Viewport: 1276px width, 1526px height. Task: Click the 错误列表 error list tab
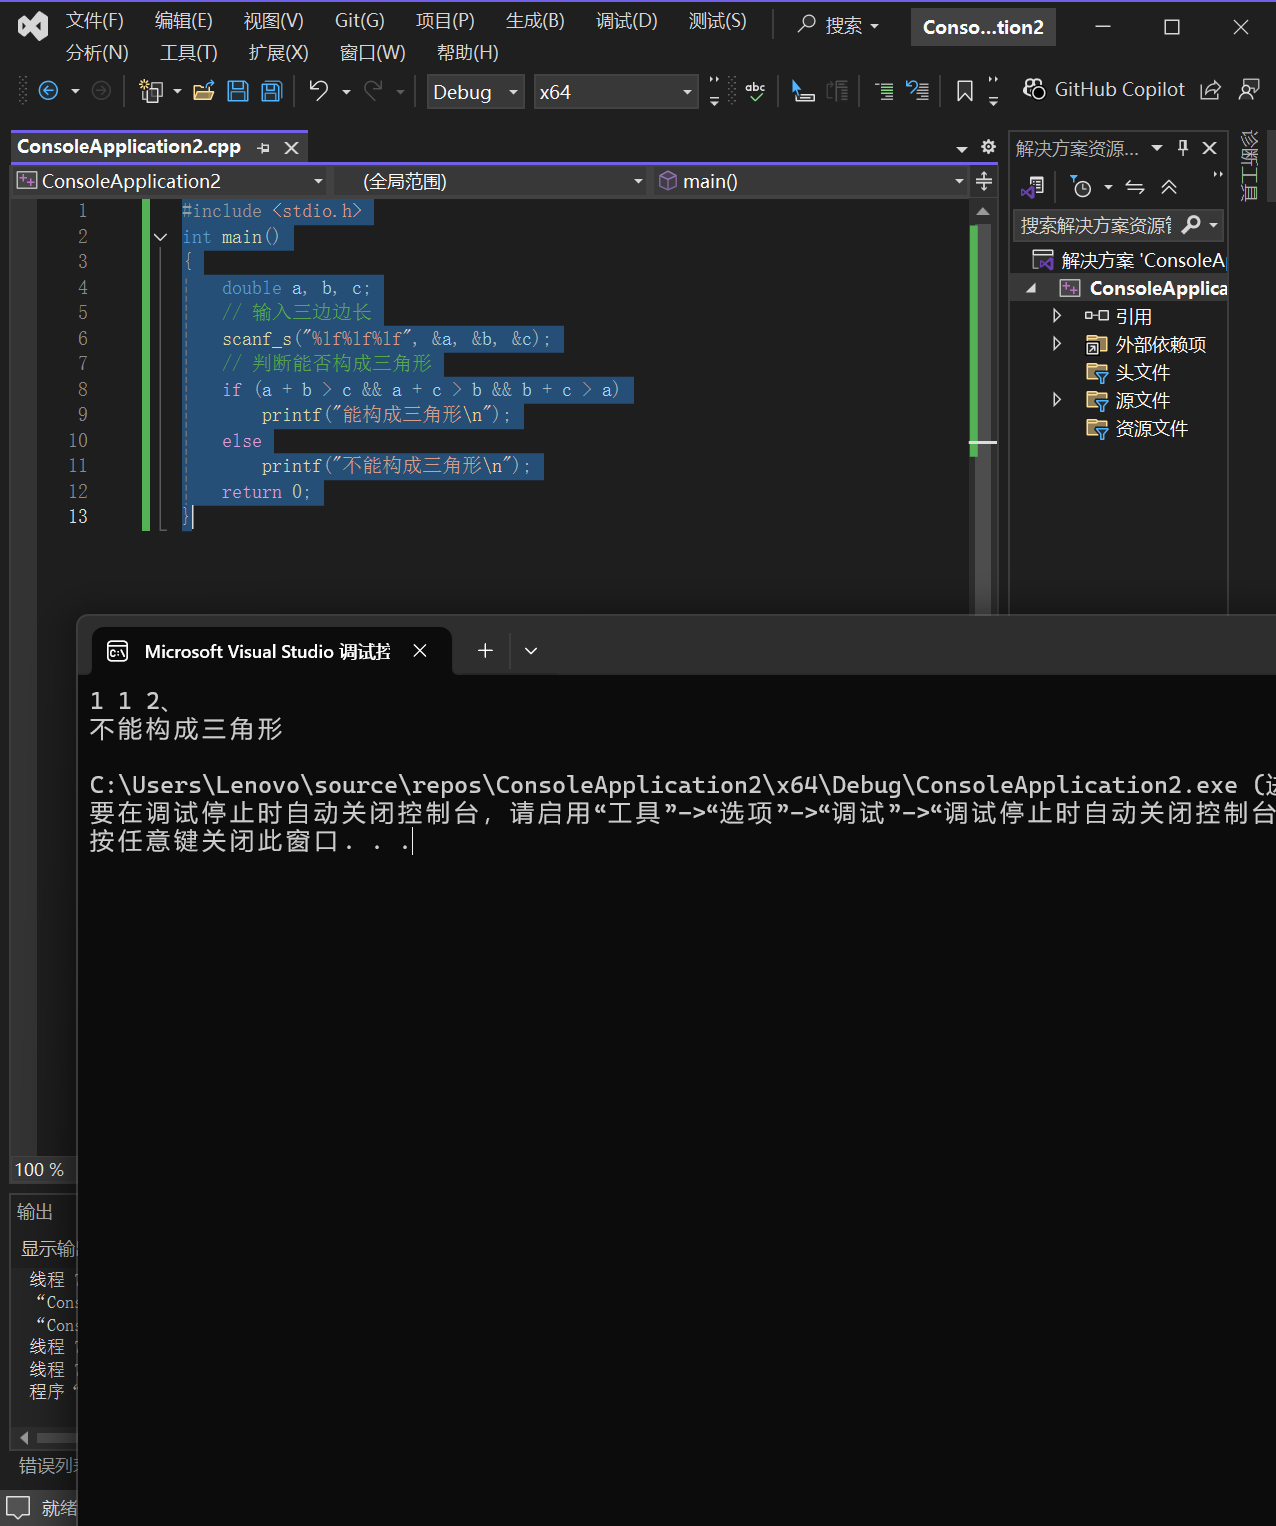click(46, 1466)
